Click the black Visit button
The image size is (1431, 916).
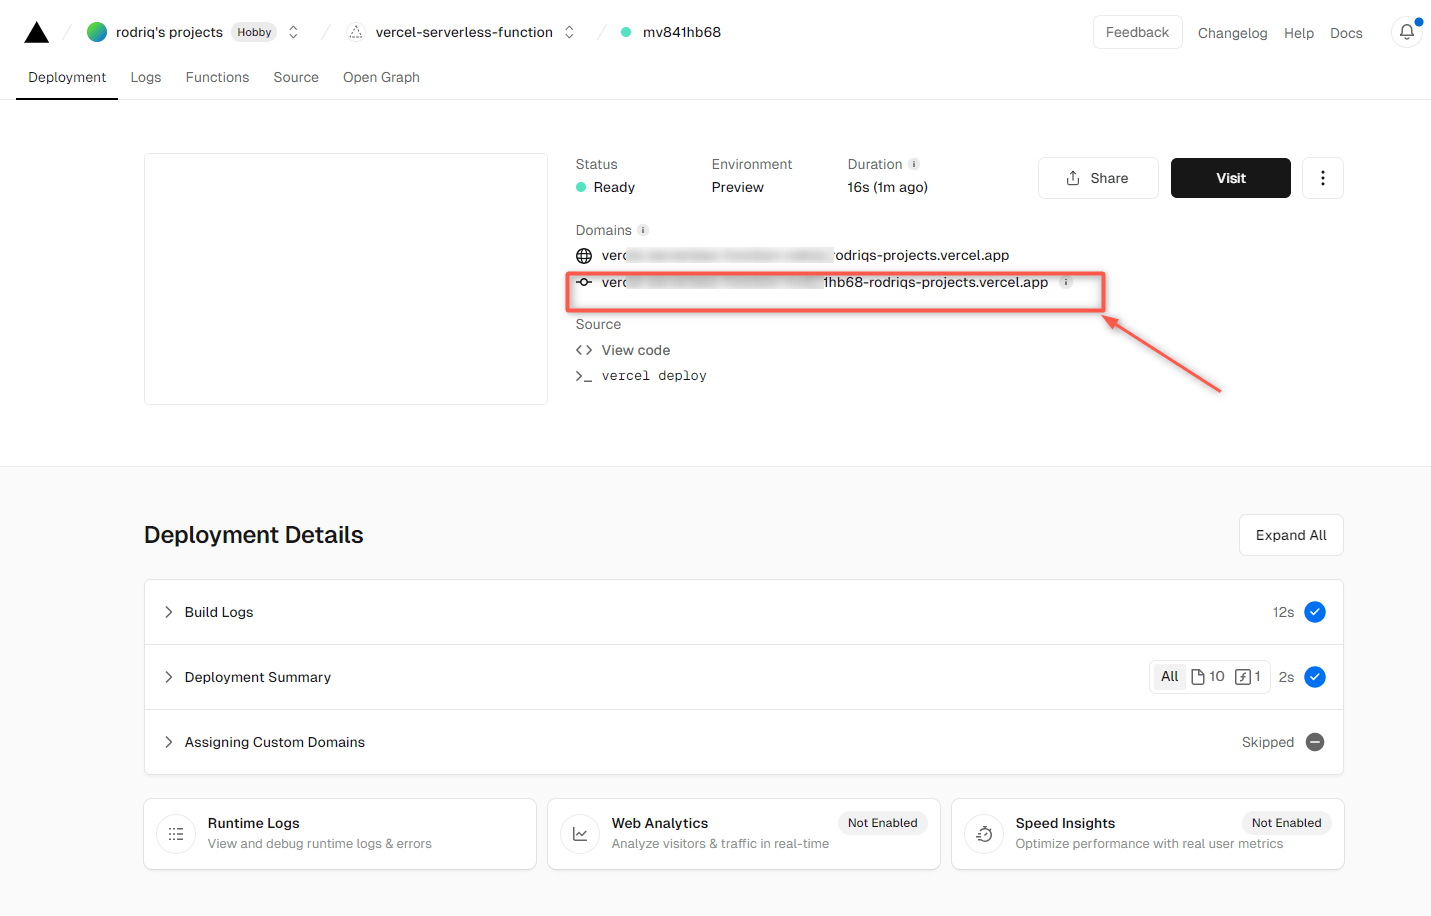click(1230, 178)
